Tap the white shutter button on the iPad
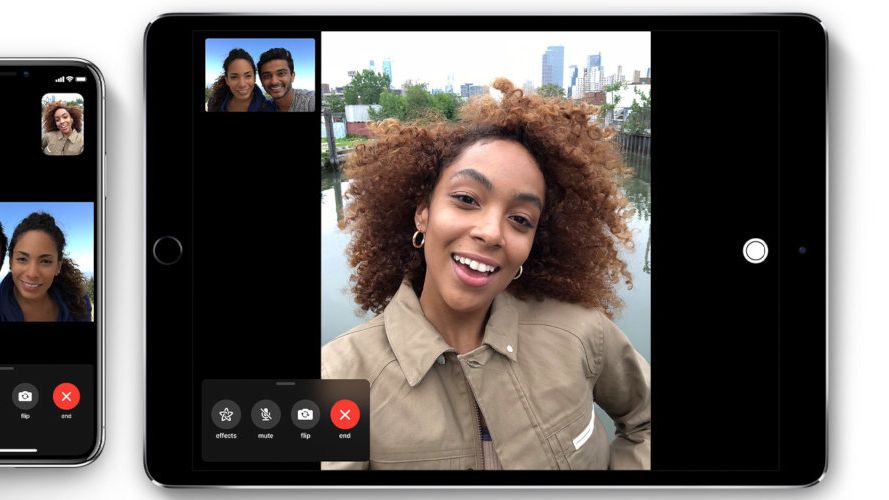 (755, 251)
